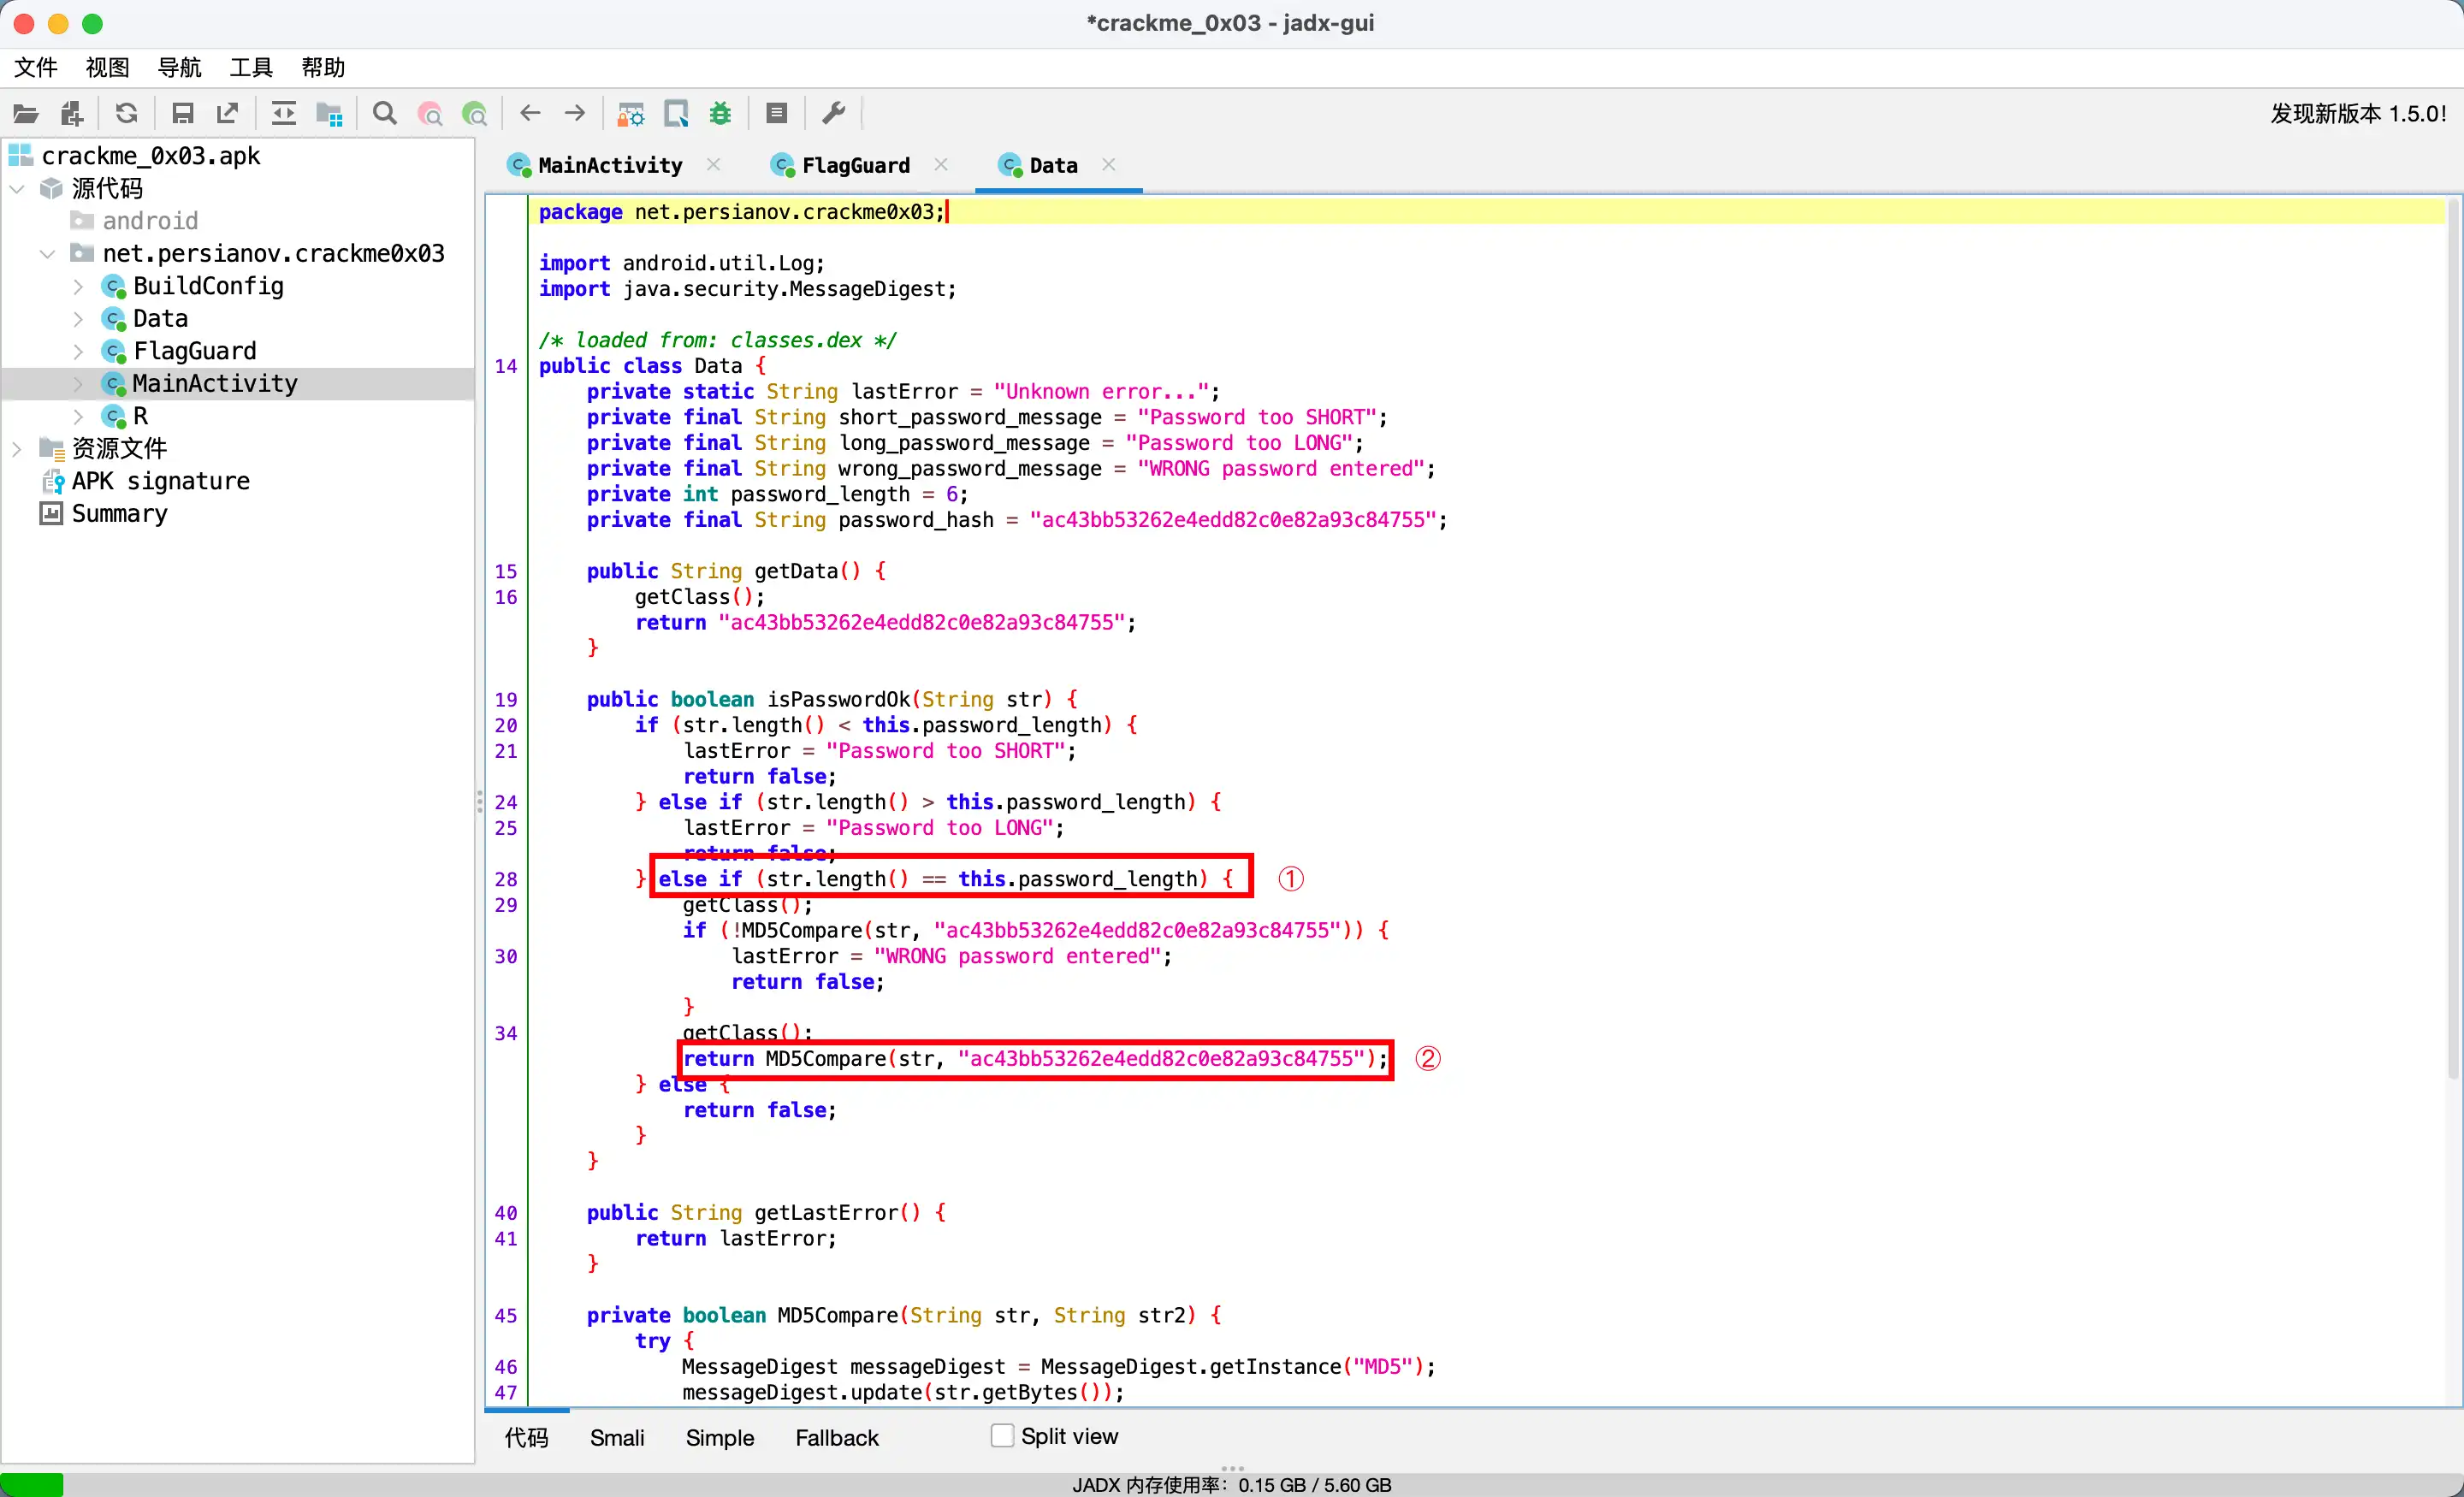The image size is (2464, 1497).
Task: Expand the BuildConfig class node
Action: click(78, 286)
